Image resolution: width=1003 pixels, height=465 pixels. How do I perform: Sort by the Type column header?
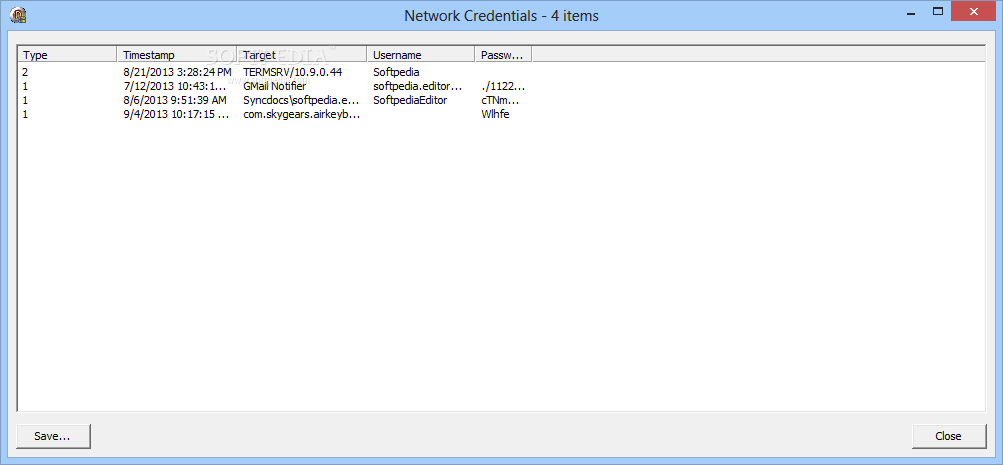pos(67,55)
